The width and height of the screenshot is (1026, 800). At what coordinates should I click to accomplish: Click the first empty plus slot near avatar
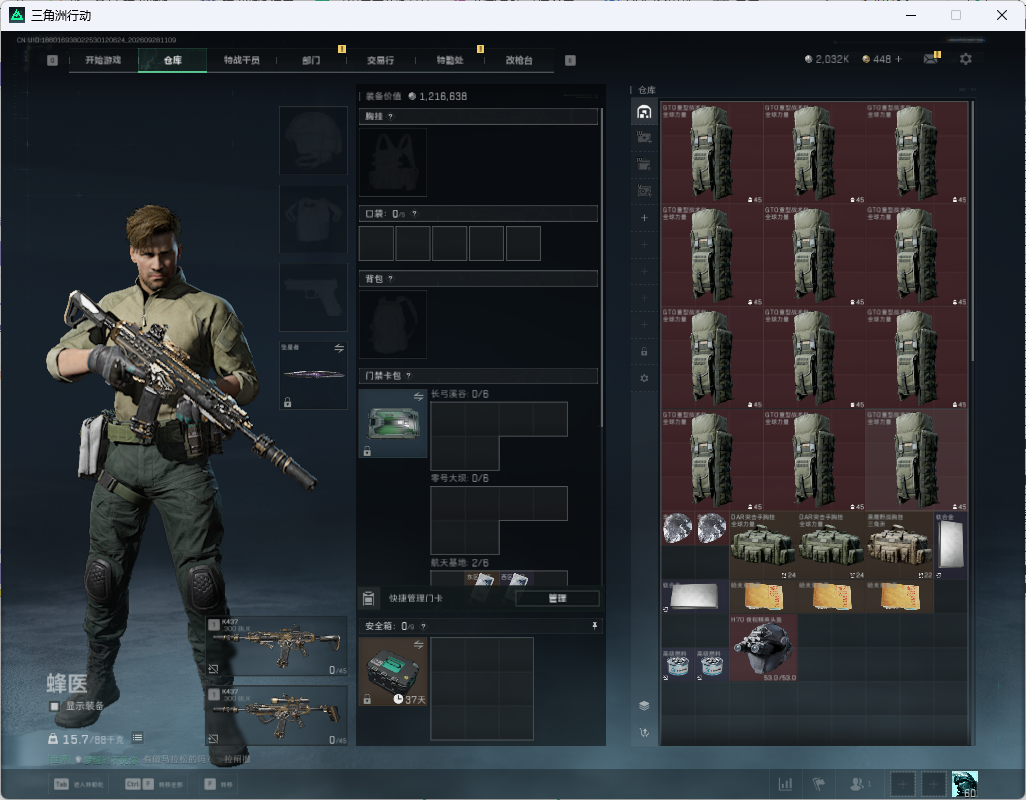(902, 784)
